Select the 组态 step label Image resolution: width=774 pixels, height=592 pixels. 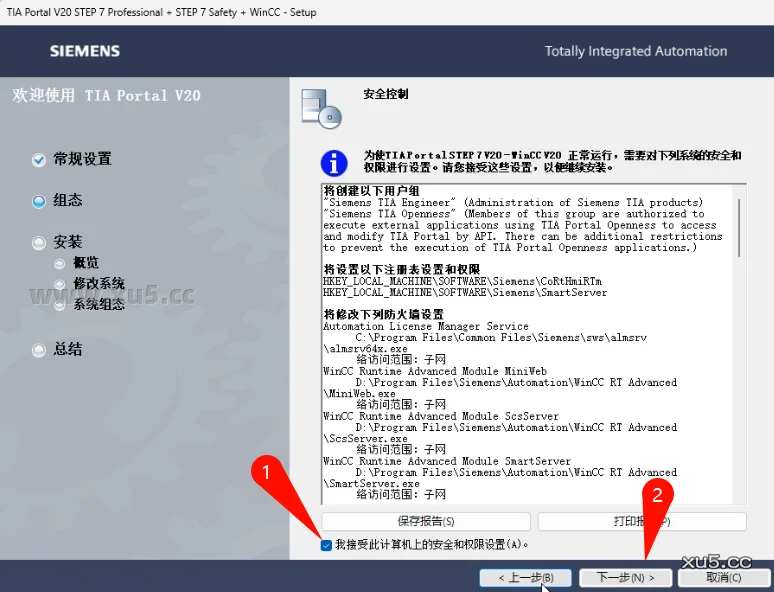click(68, 200)
